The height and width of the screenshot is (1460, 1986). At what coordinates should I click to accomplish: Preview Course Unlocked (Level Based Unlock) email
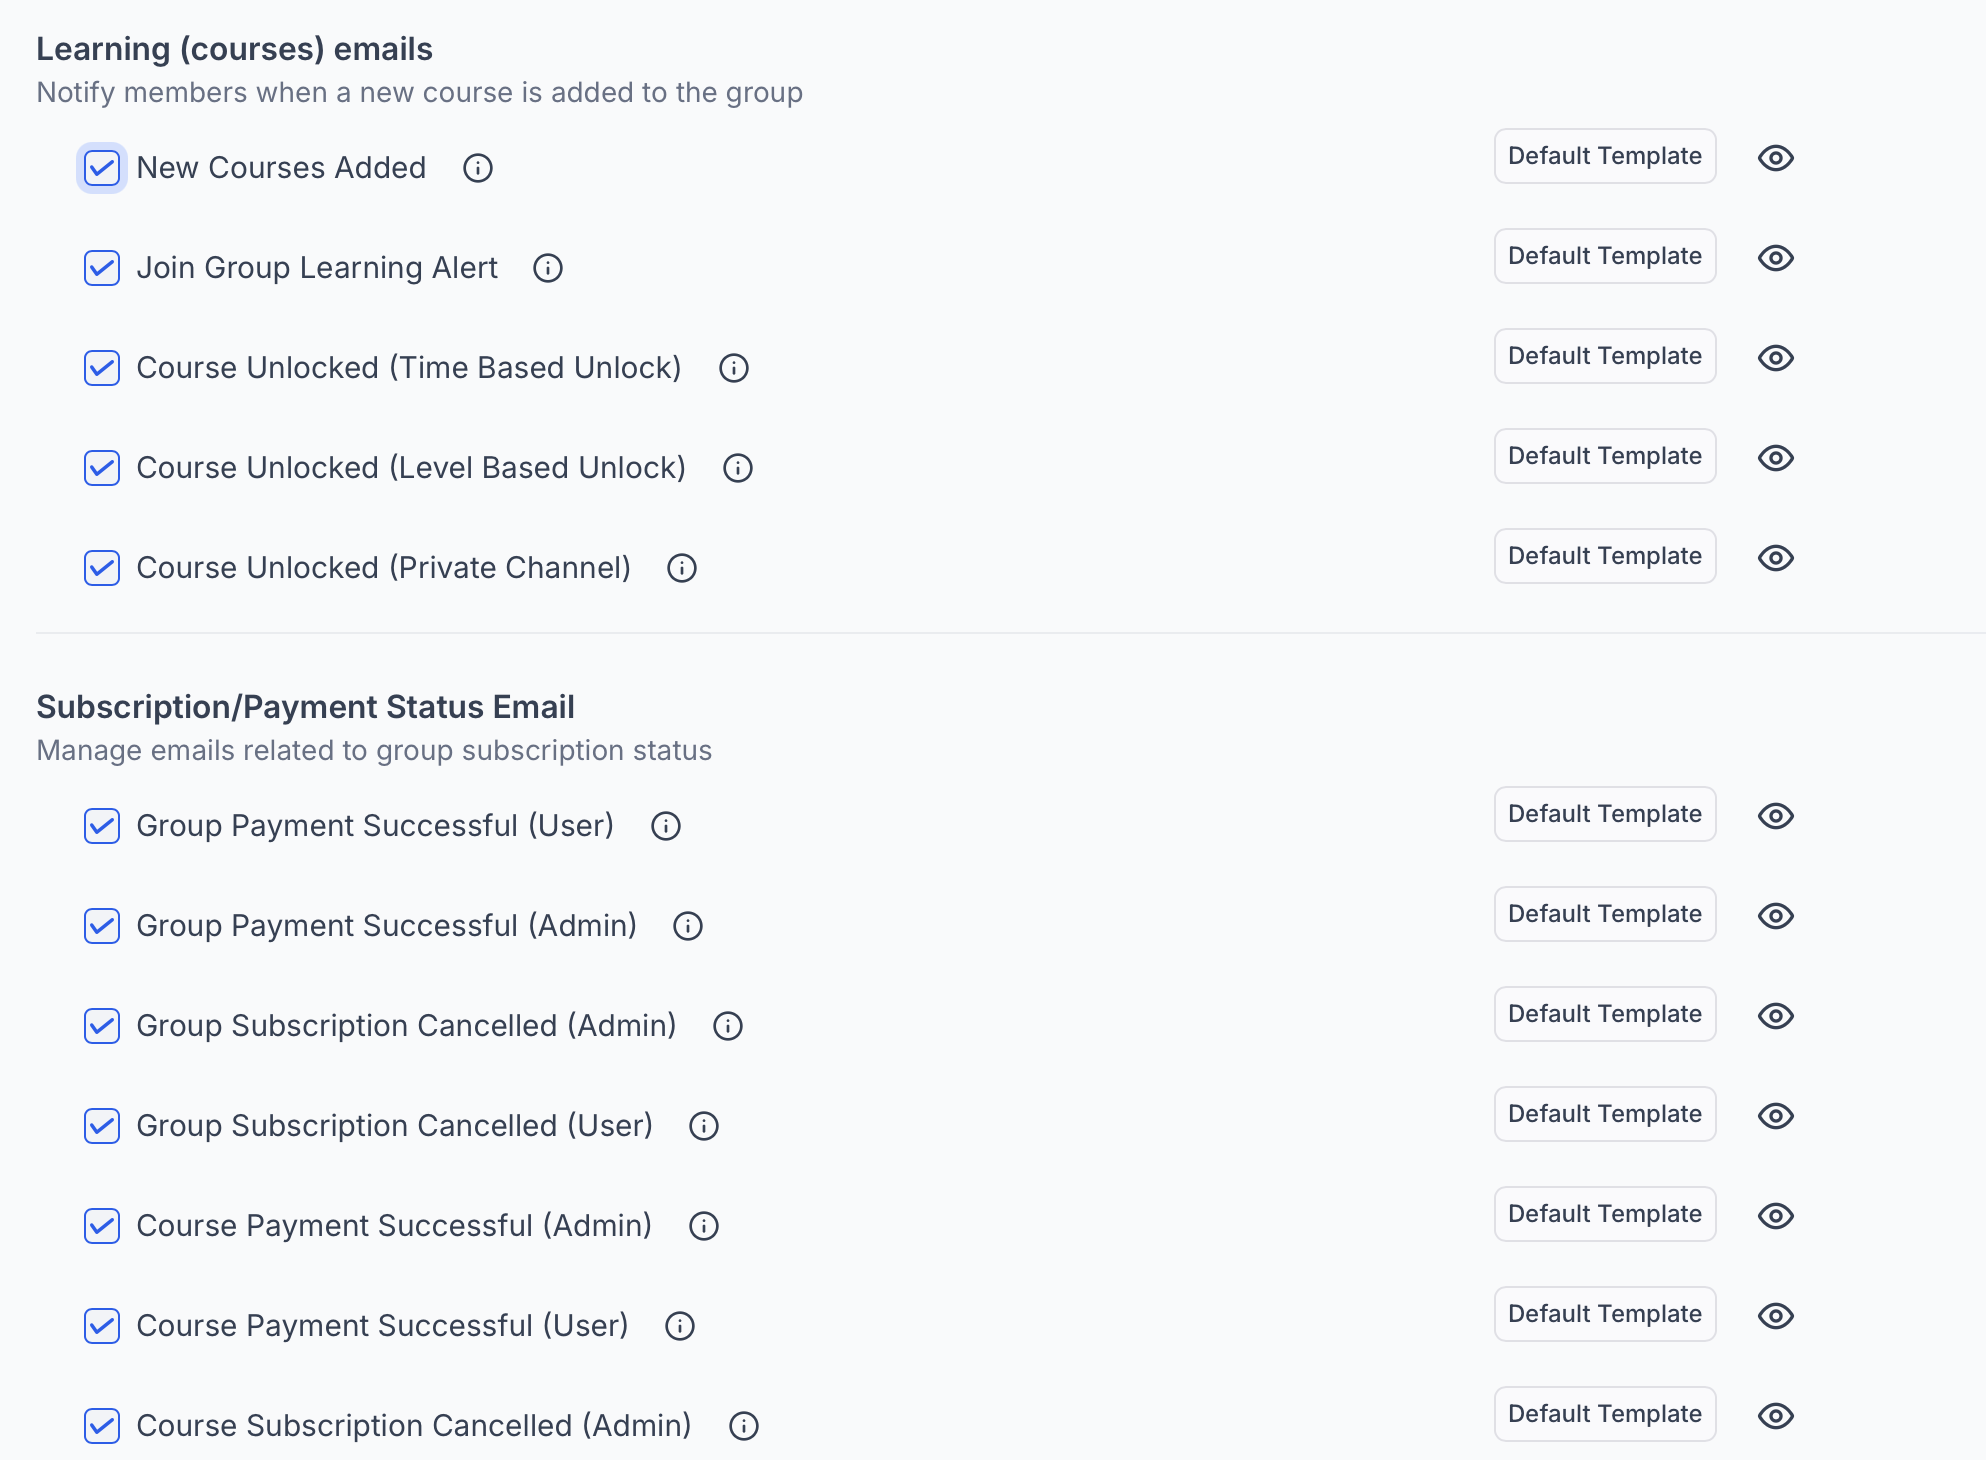(1776, 458)
